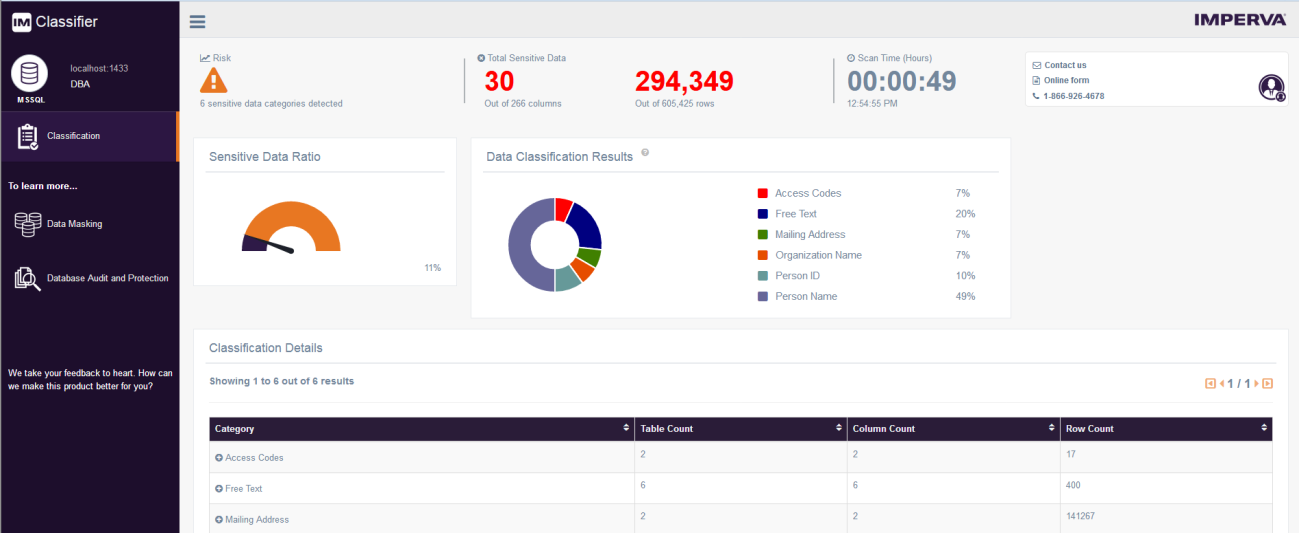Expand the Free Text row
The height and width of the screenshot is (533, 1299).
[219, 489]
